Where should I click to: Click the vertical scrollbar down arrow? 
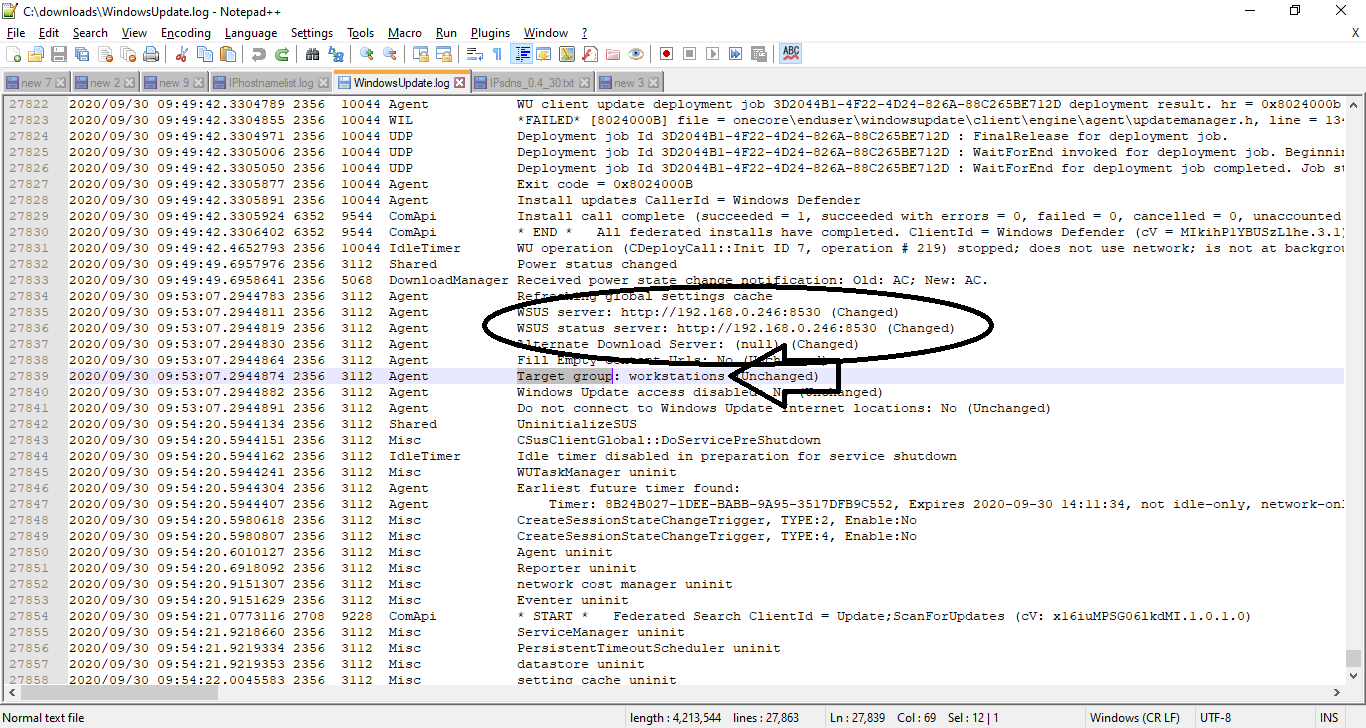(1353, 676)
